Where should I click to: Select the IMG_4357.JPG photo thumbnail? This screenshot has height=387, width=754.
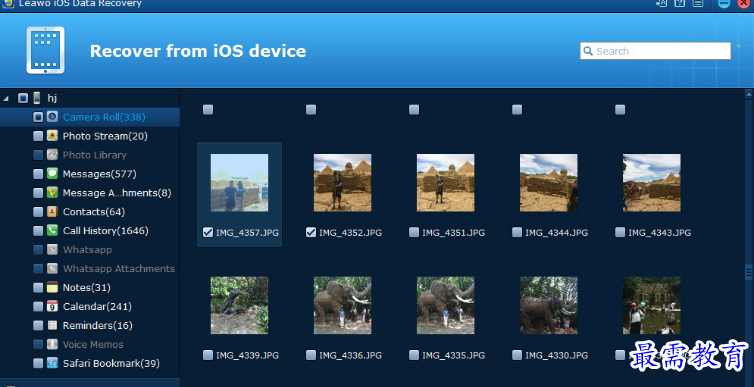239,183
